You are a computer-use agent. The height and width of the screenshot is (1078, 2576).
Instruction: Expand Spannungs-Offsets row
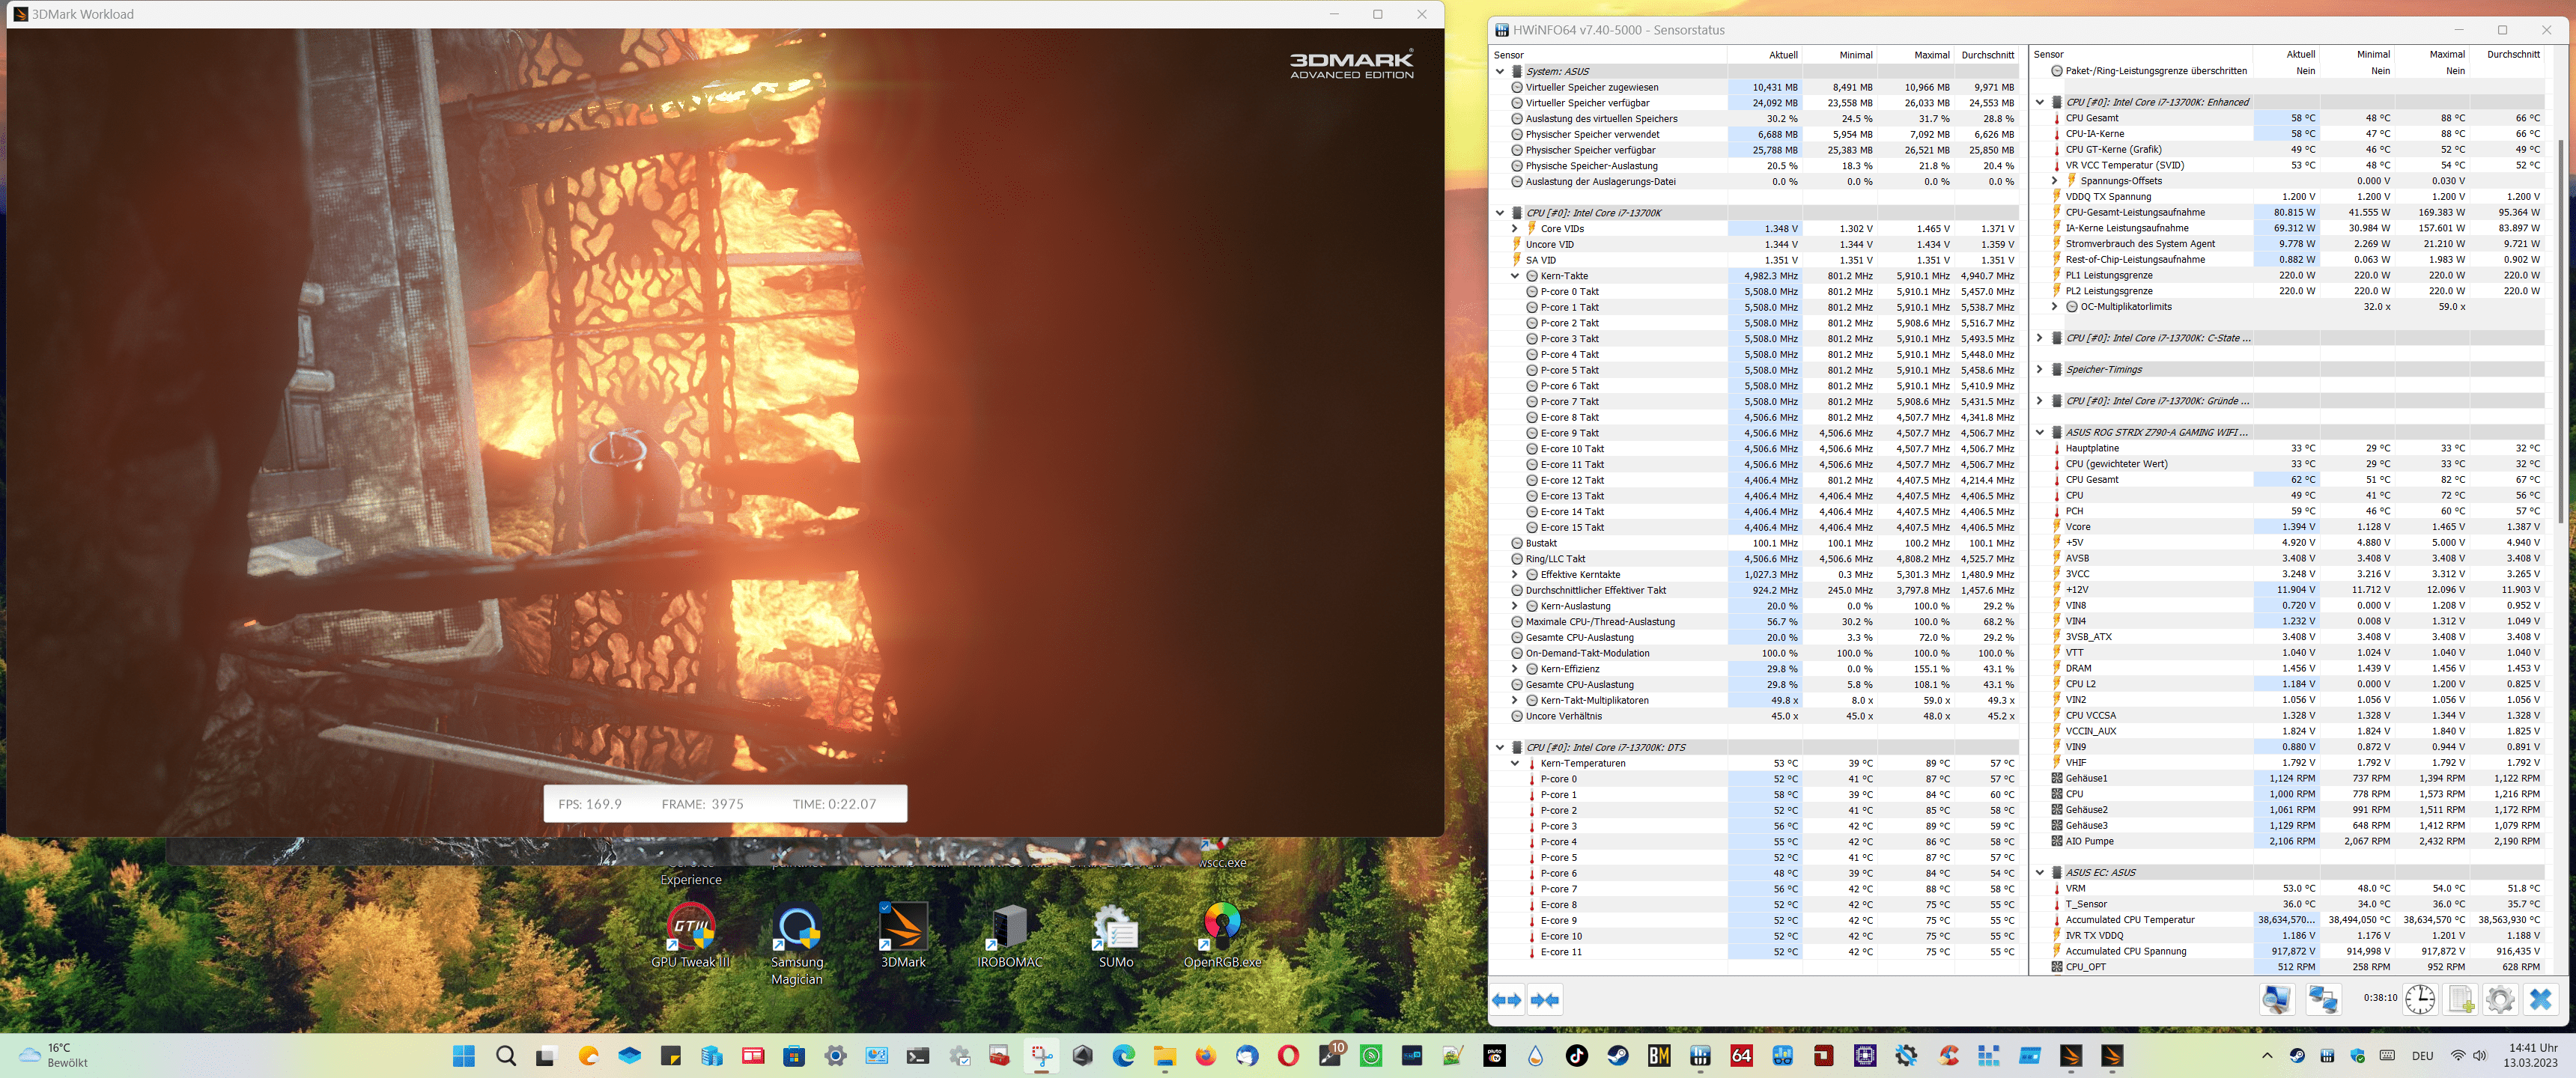tap(2055, 181)
